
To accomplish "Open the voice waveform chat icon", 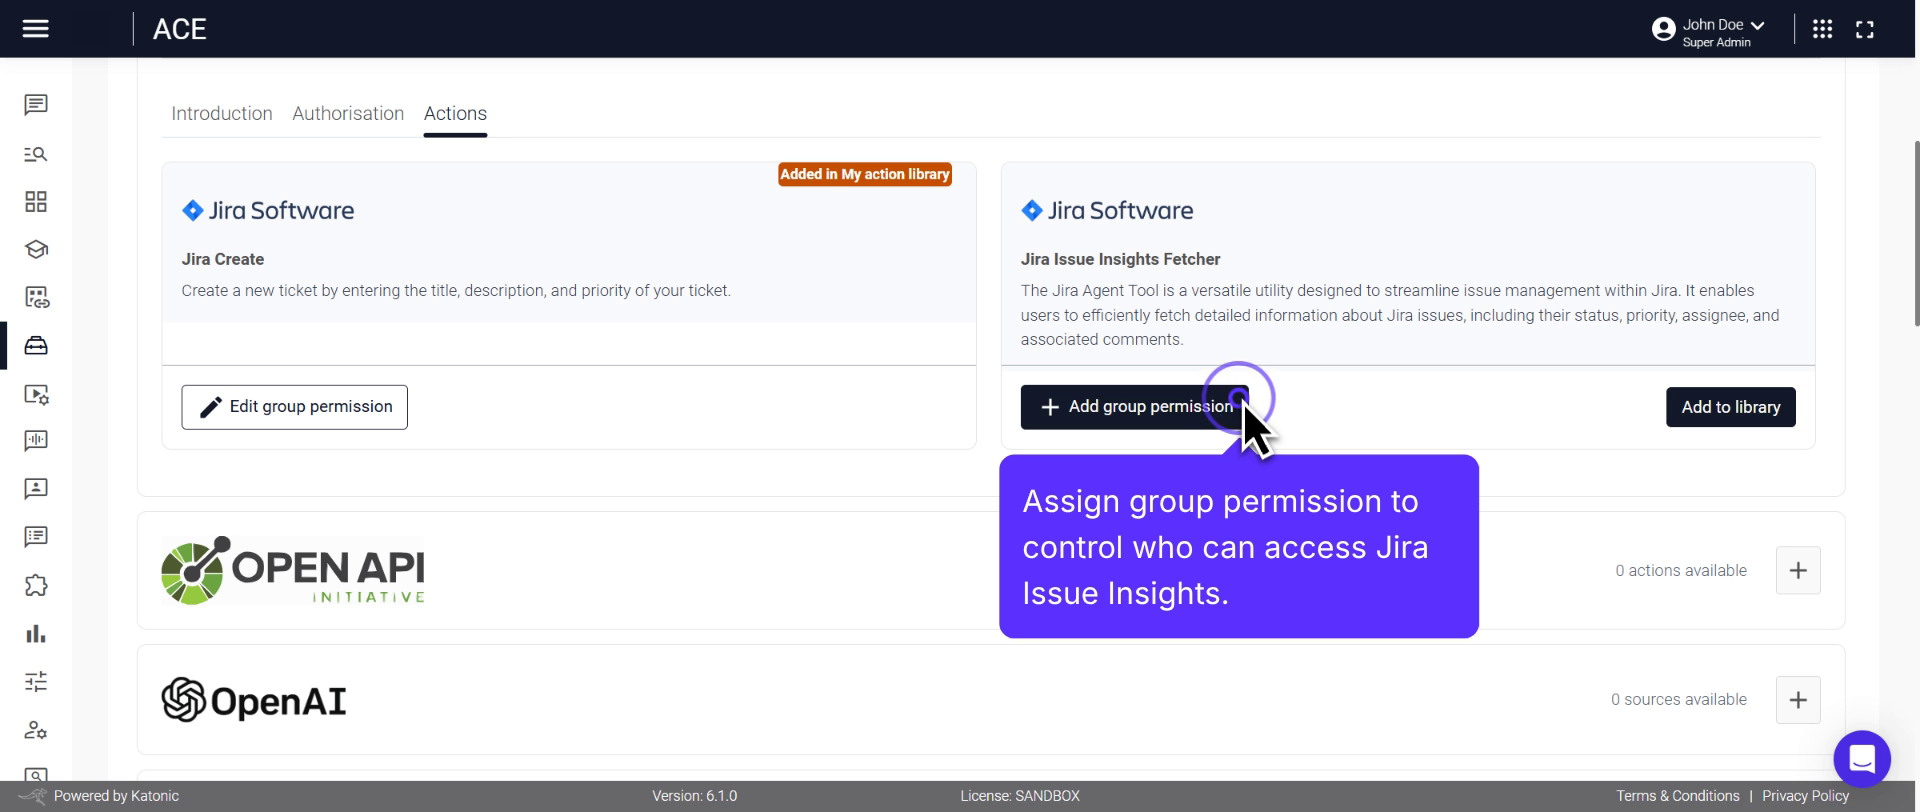I will click(36, 441).
